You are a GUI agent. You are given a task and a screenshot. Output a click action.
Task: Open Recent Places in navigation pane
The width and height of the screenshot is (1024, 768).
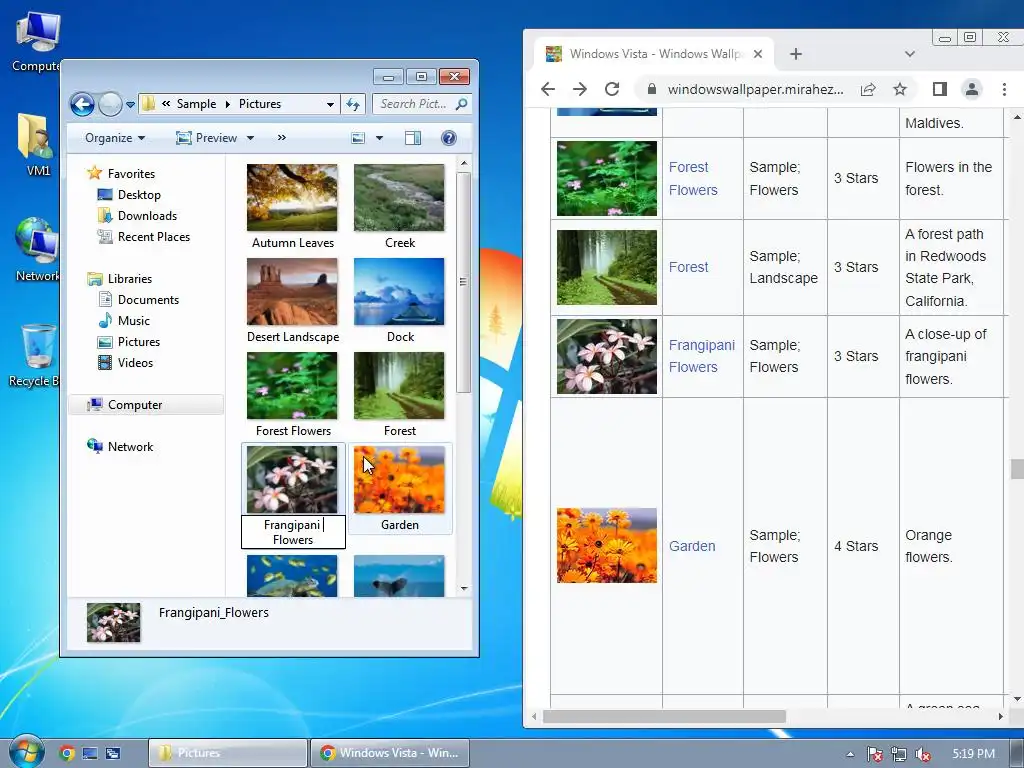[153, 236]
